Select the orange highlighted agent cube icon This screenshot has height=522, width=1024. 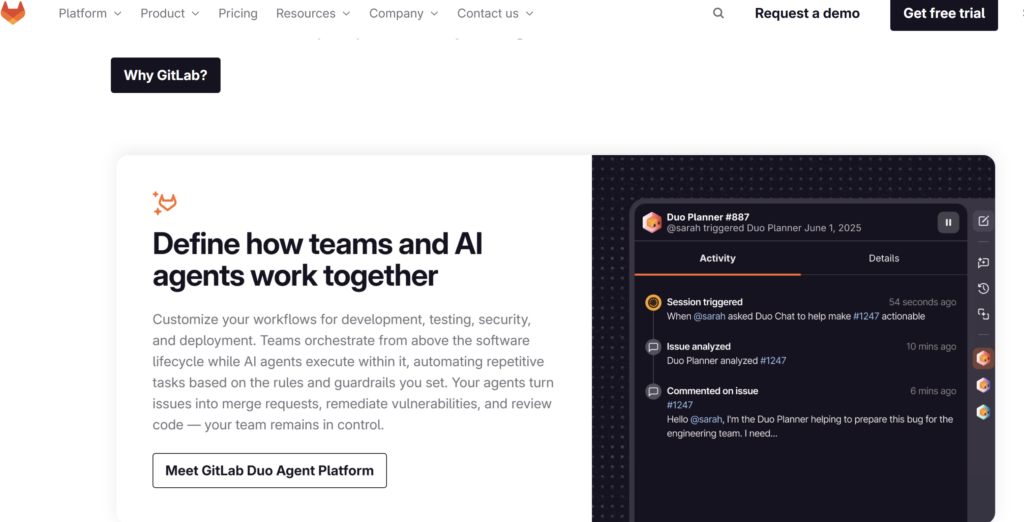click(x=984, y=359)
